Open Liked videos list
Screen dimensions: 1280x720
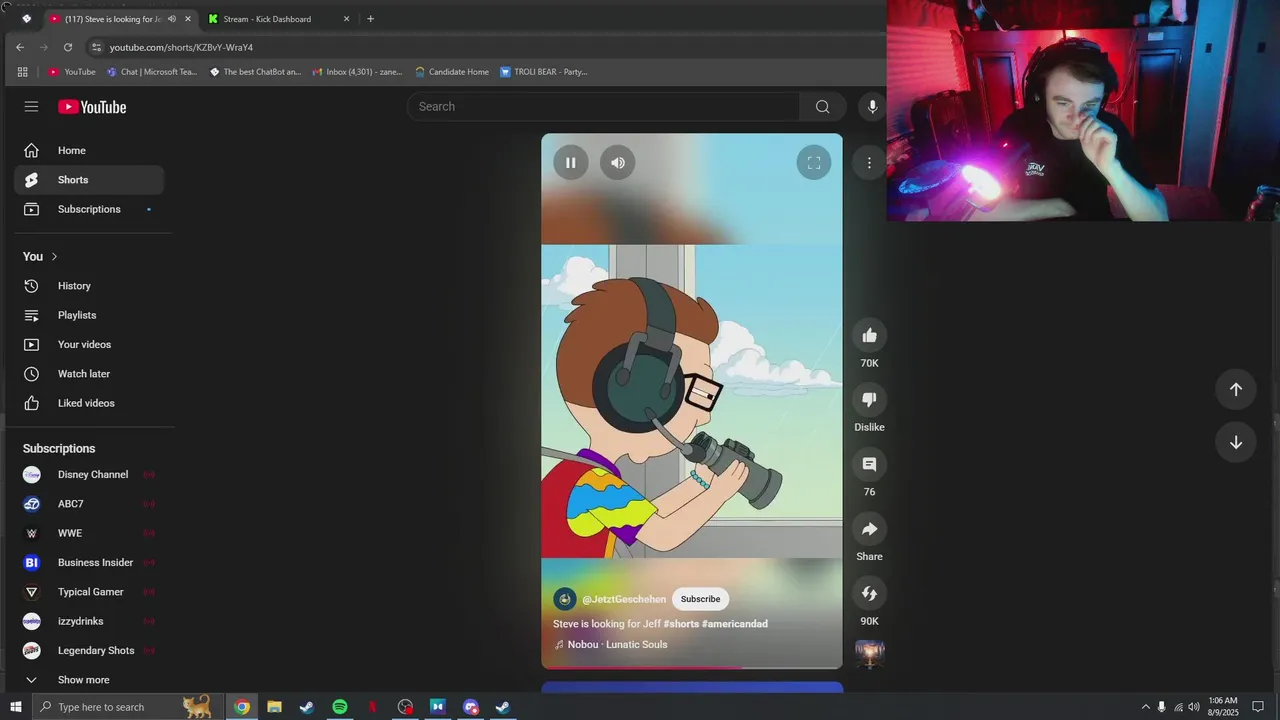pos(90,403)
